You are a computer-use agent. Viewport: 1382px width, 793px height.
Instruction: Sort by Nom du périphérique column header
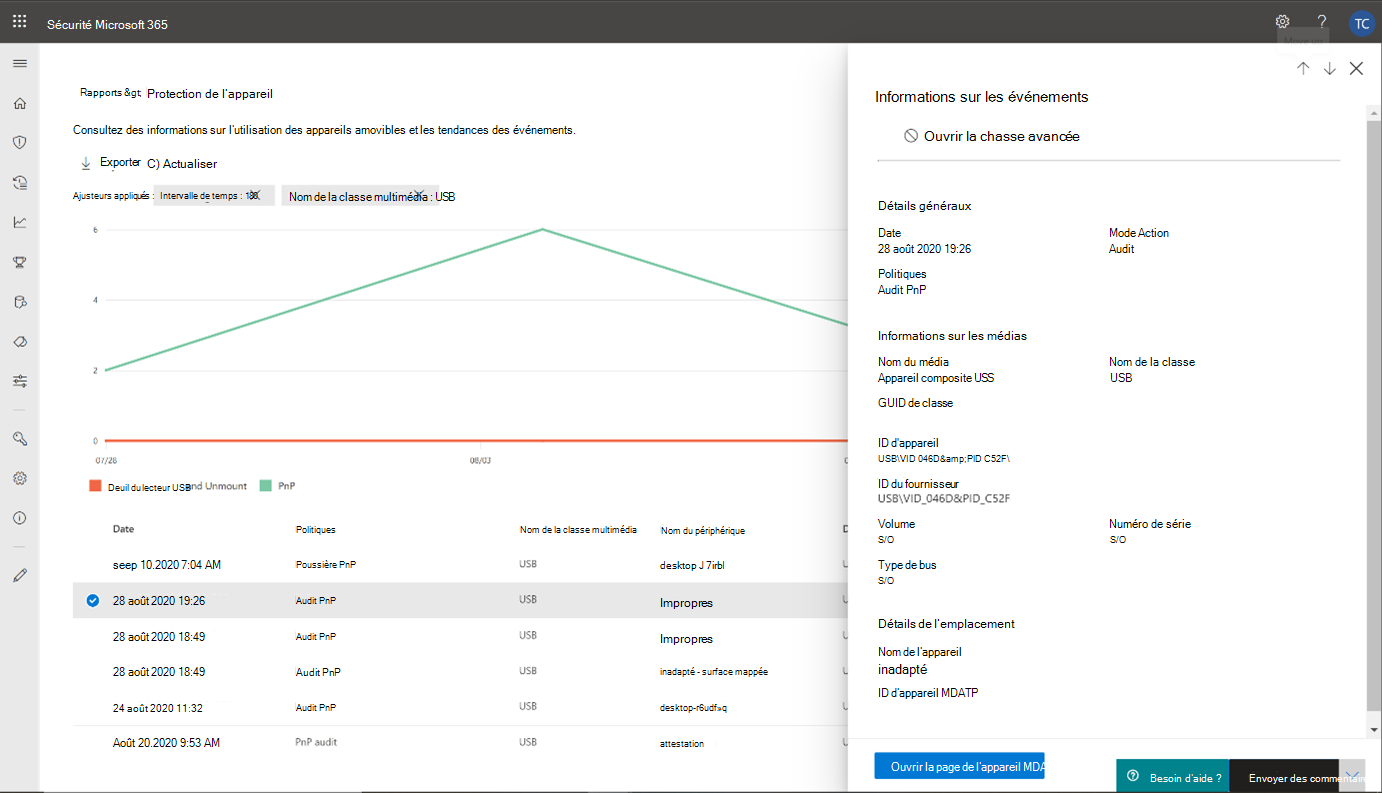(702, 530)
